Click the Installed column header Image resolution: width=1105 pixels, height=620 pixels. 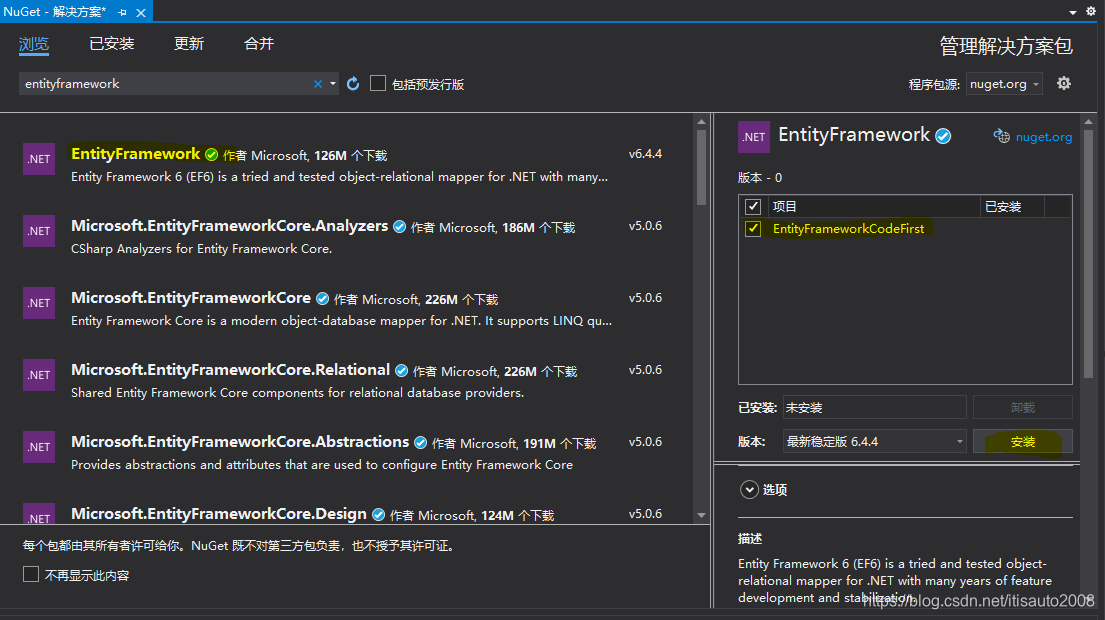(1012, 206)
